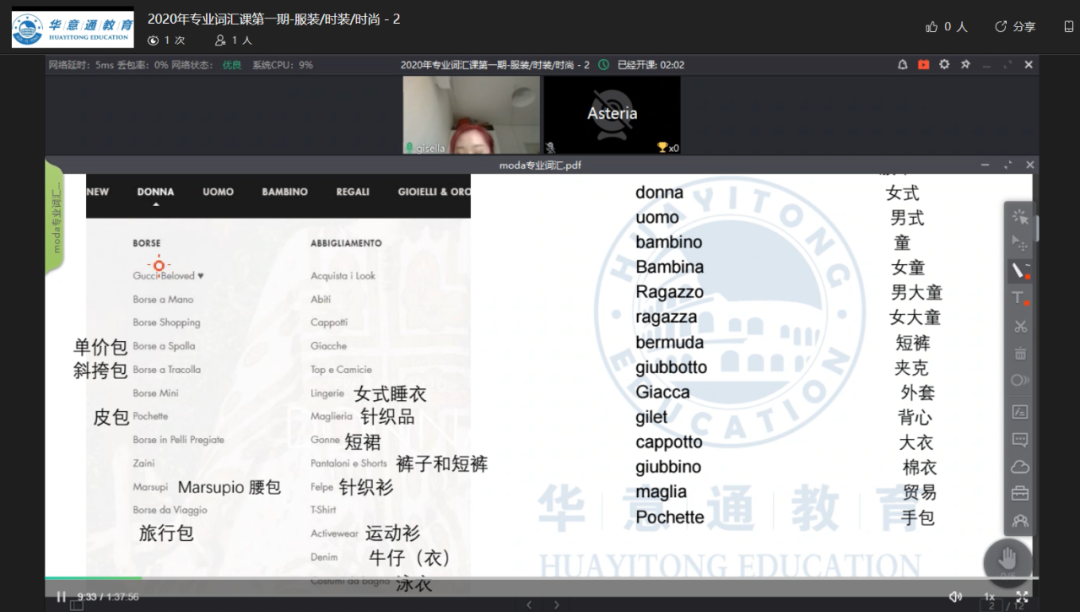
Task: Click the green moda专业词汇 side tab
Action: 55,218
